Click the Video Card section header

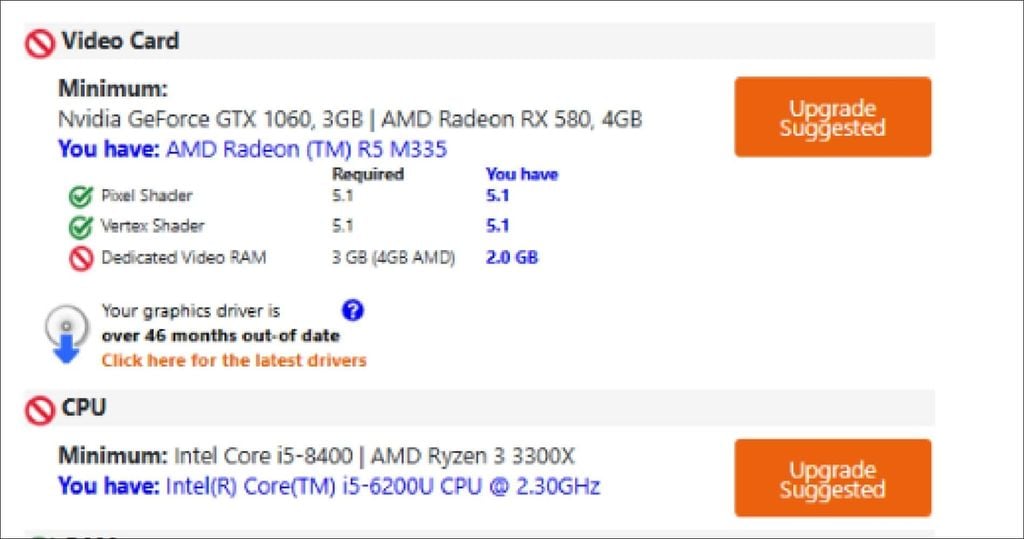click(120, 41)
